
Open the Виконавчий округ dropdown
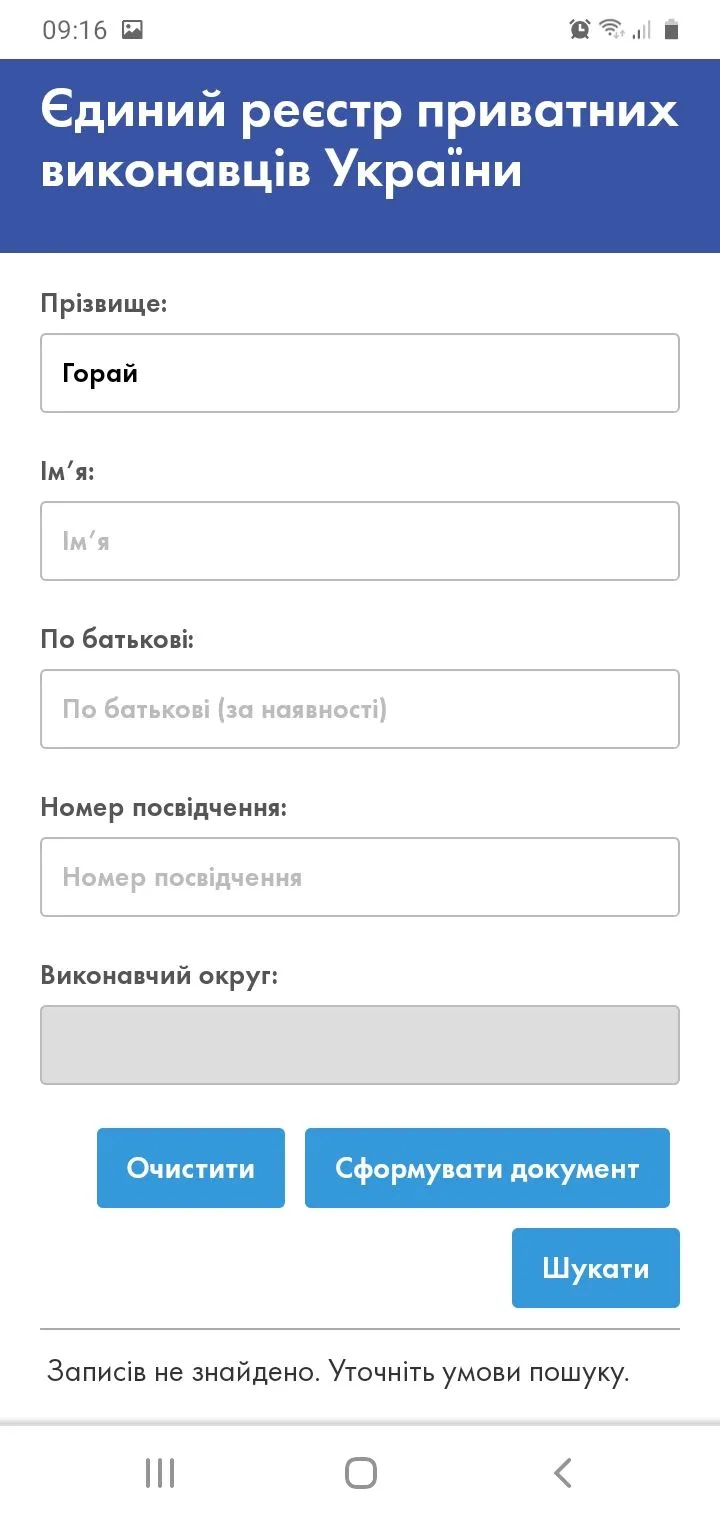point(360,1045)
